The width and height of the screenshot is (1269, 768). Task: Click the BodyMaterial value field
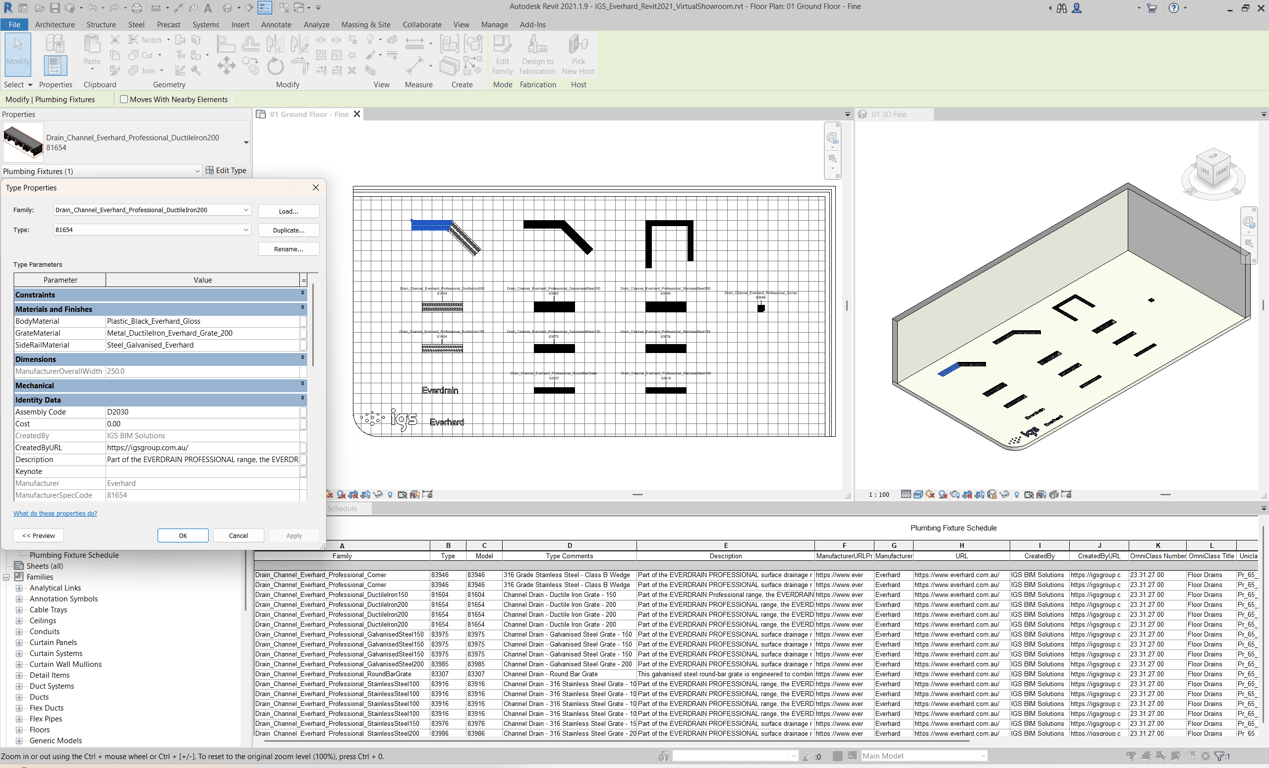pyautogui.click(x=202, y=321)
